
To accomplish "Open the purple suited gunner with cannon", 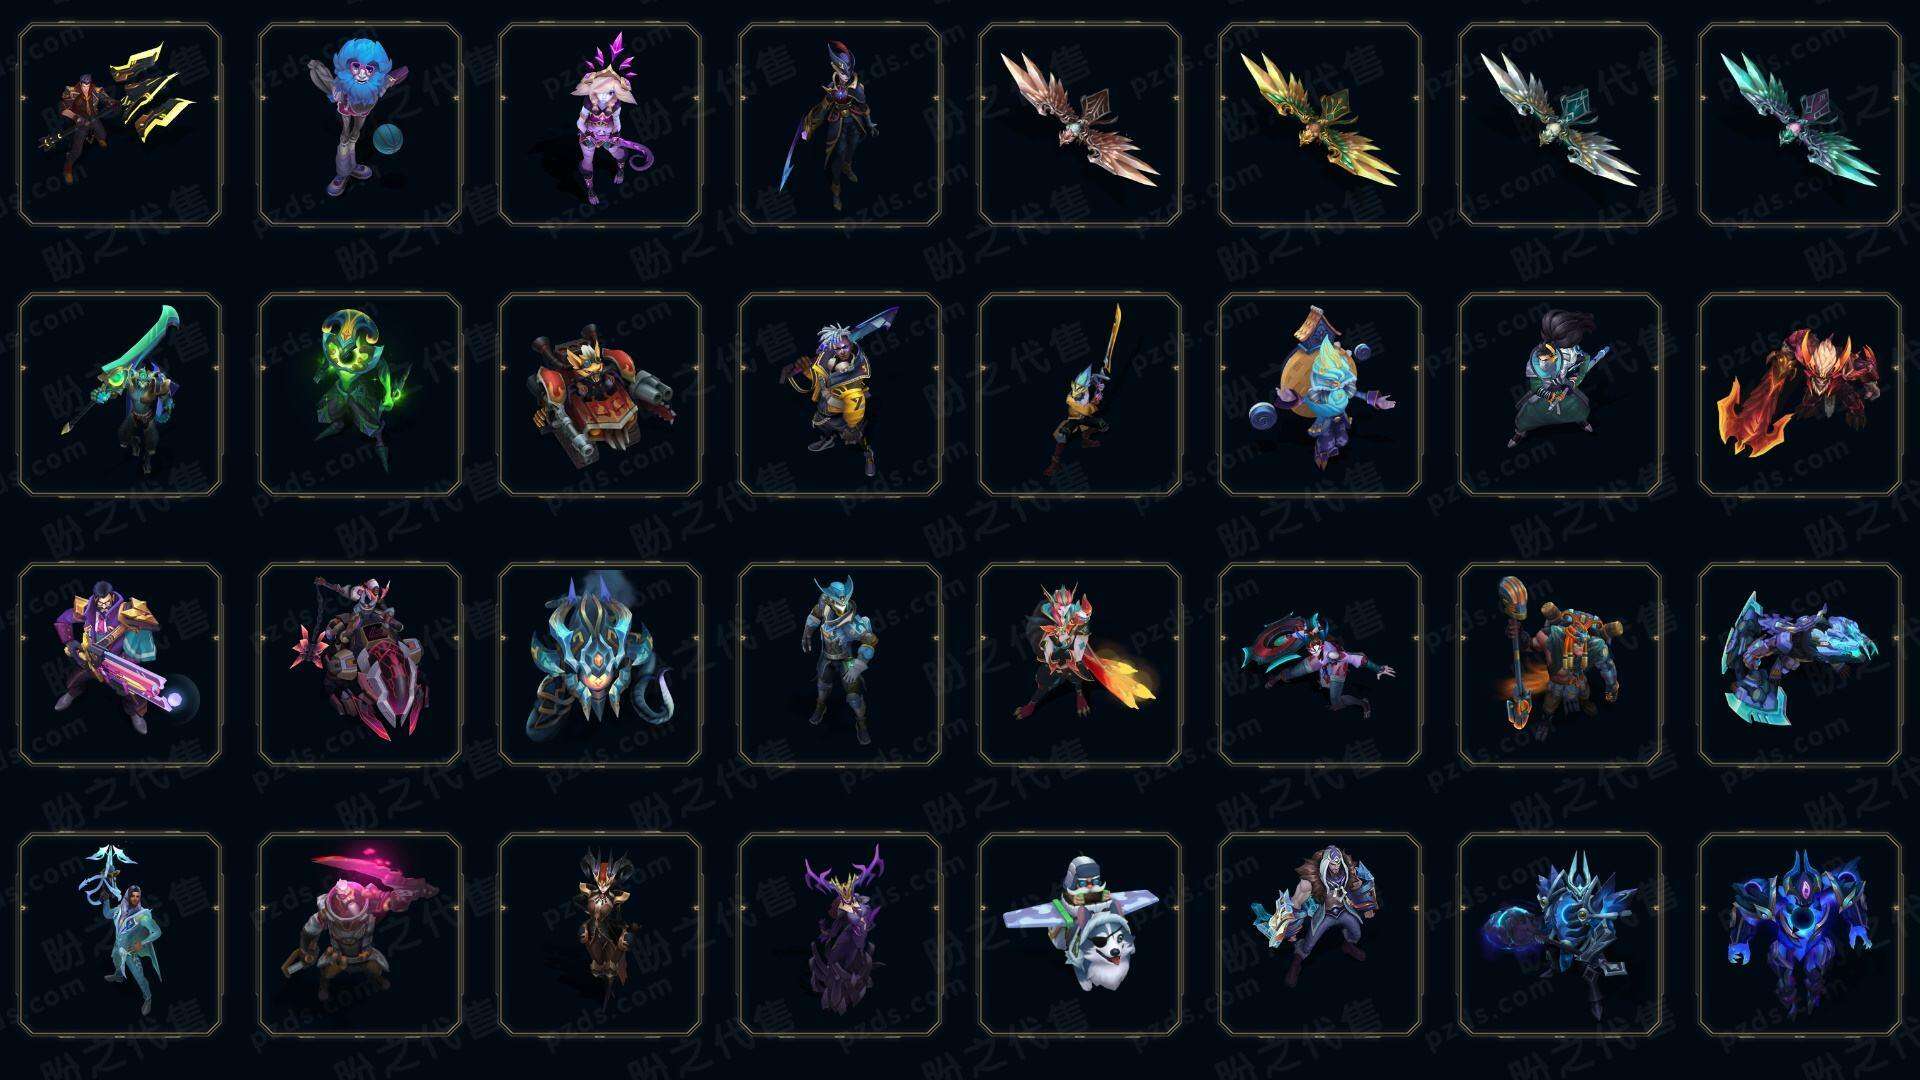I will (x=120, y=665).
